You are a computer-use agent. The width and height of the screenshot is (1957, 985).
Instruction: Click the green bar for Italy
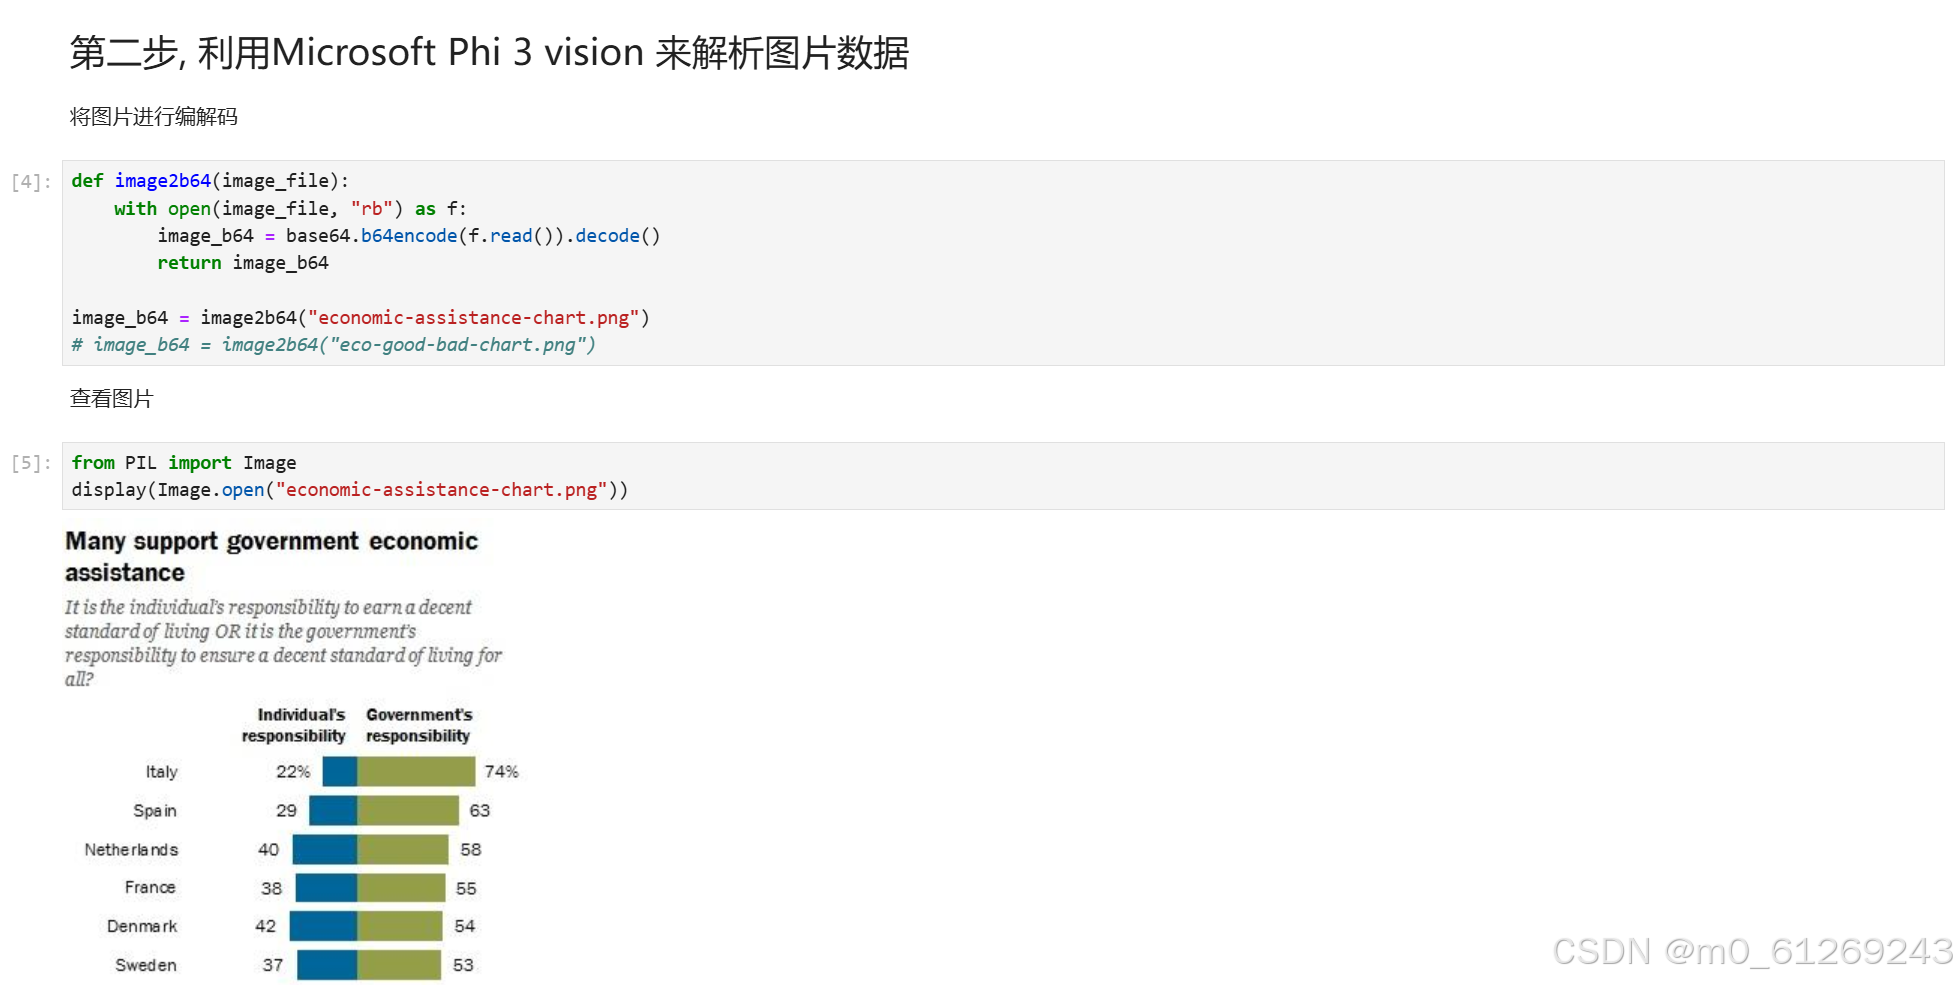416,771
